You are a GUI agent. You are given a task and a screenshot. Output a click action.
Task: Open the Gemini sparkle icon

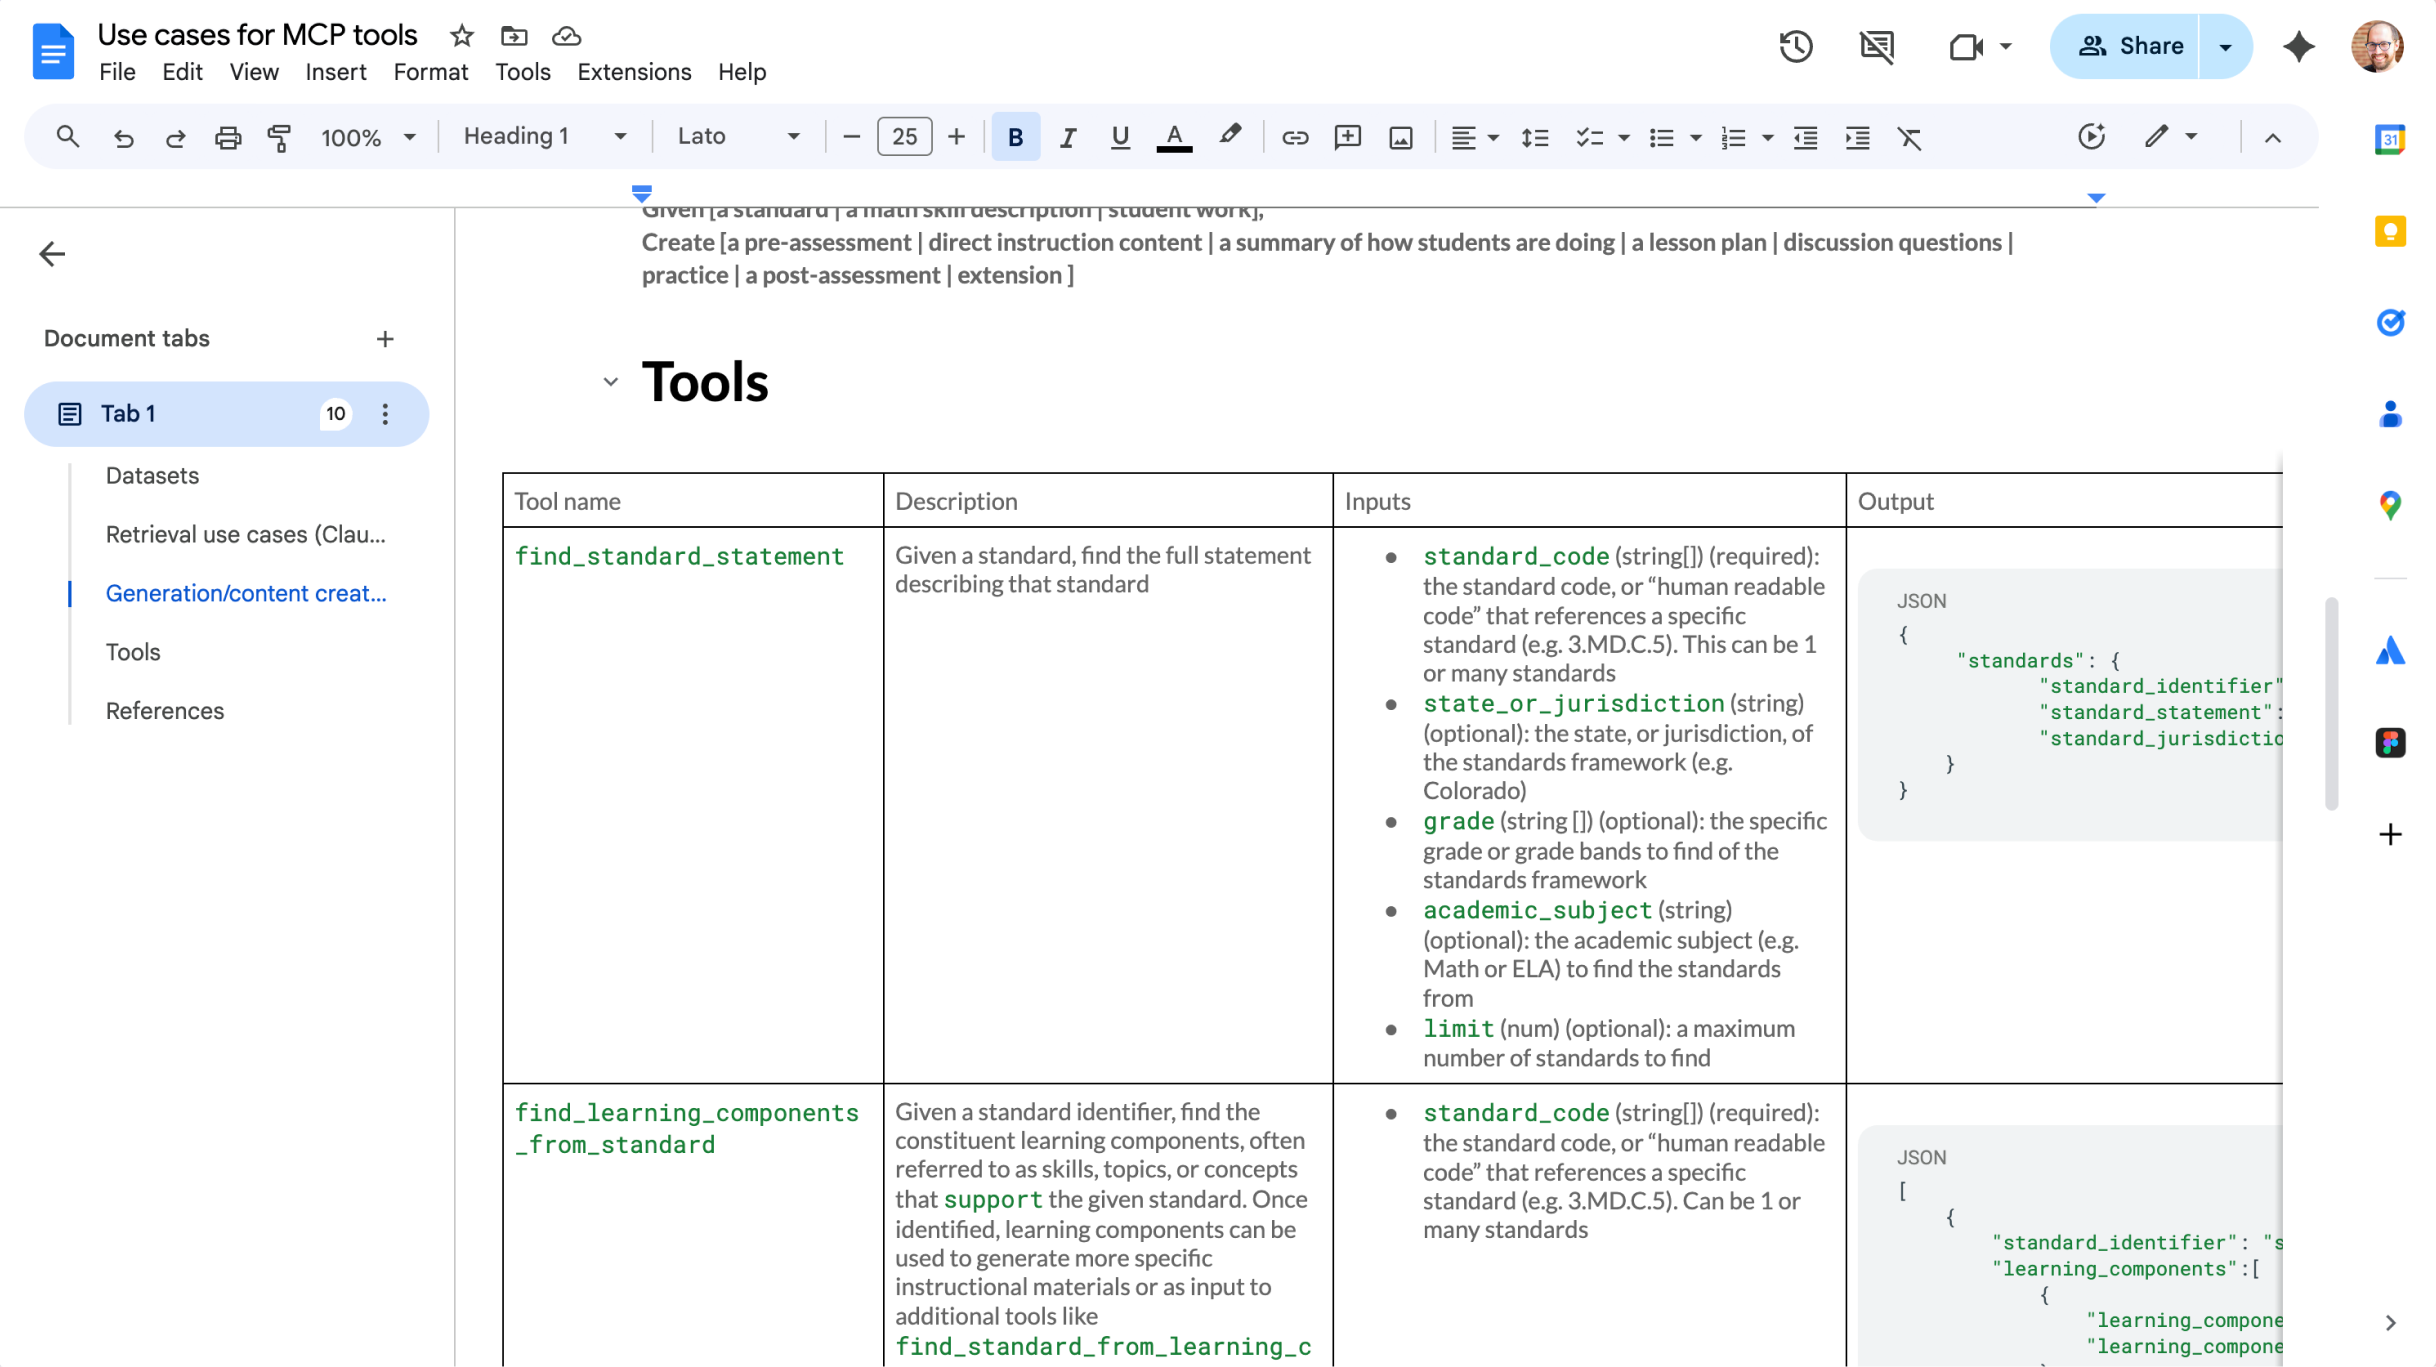[x=2298, y=46]
